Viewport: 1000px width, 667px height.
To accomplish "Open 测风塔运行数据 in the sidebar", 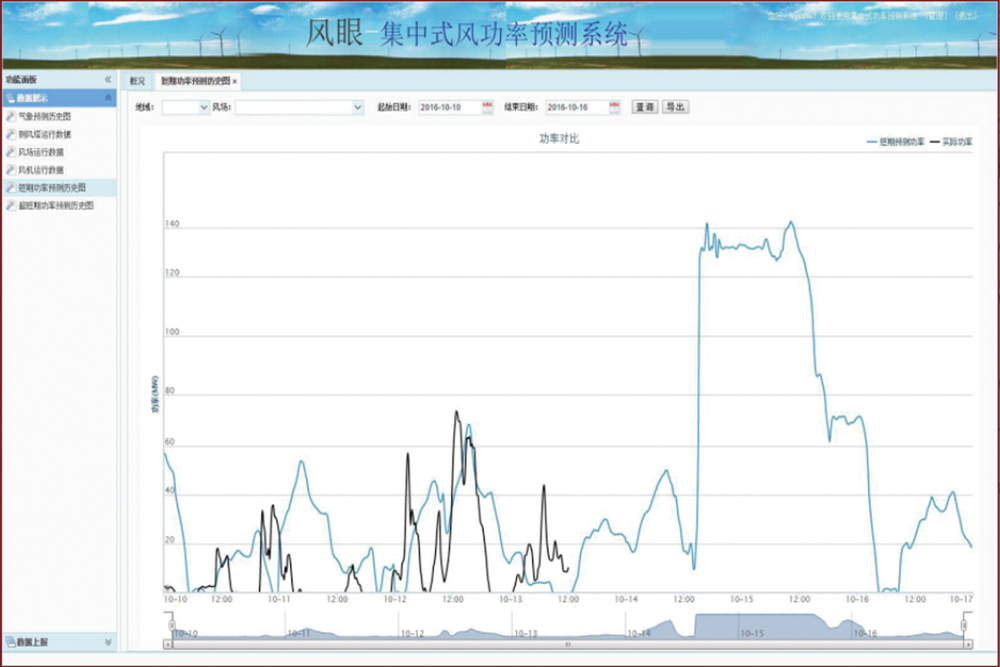I will pyautogui.click(x=44, y=134).
